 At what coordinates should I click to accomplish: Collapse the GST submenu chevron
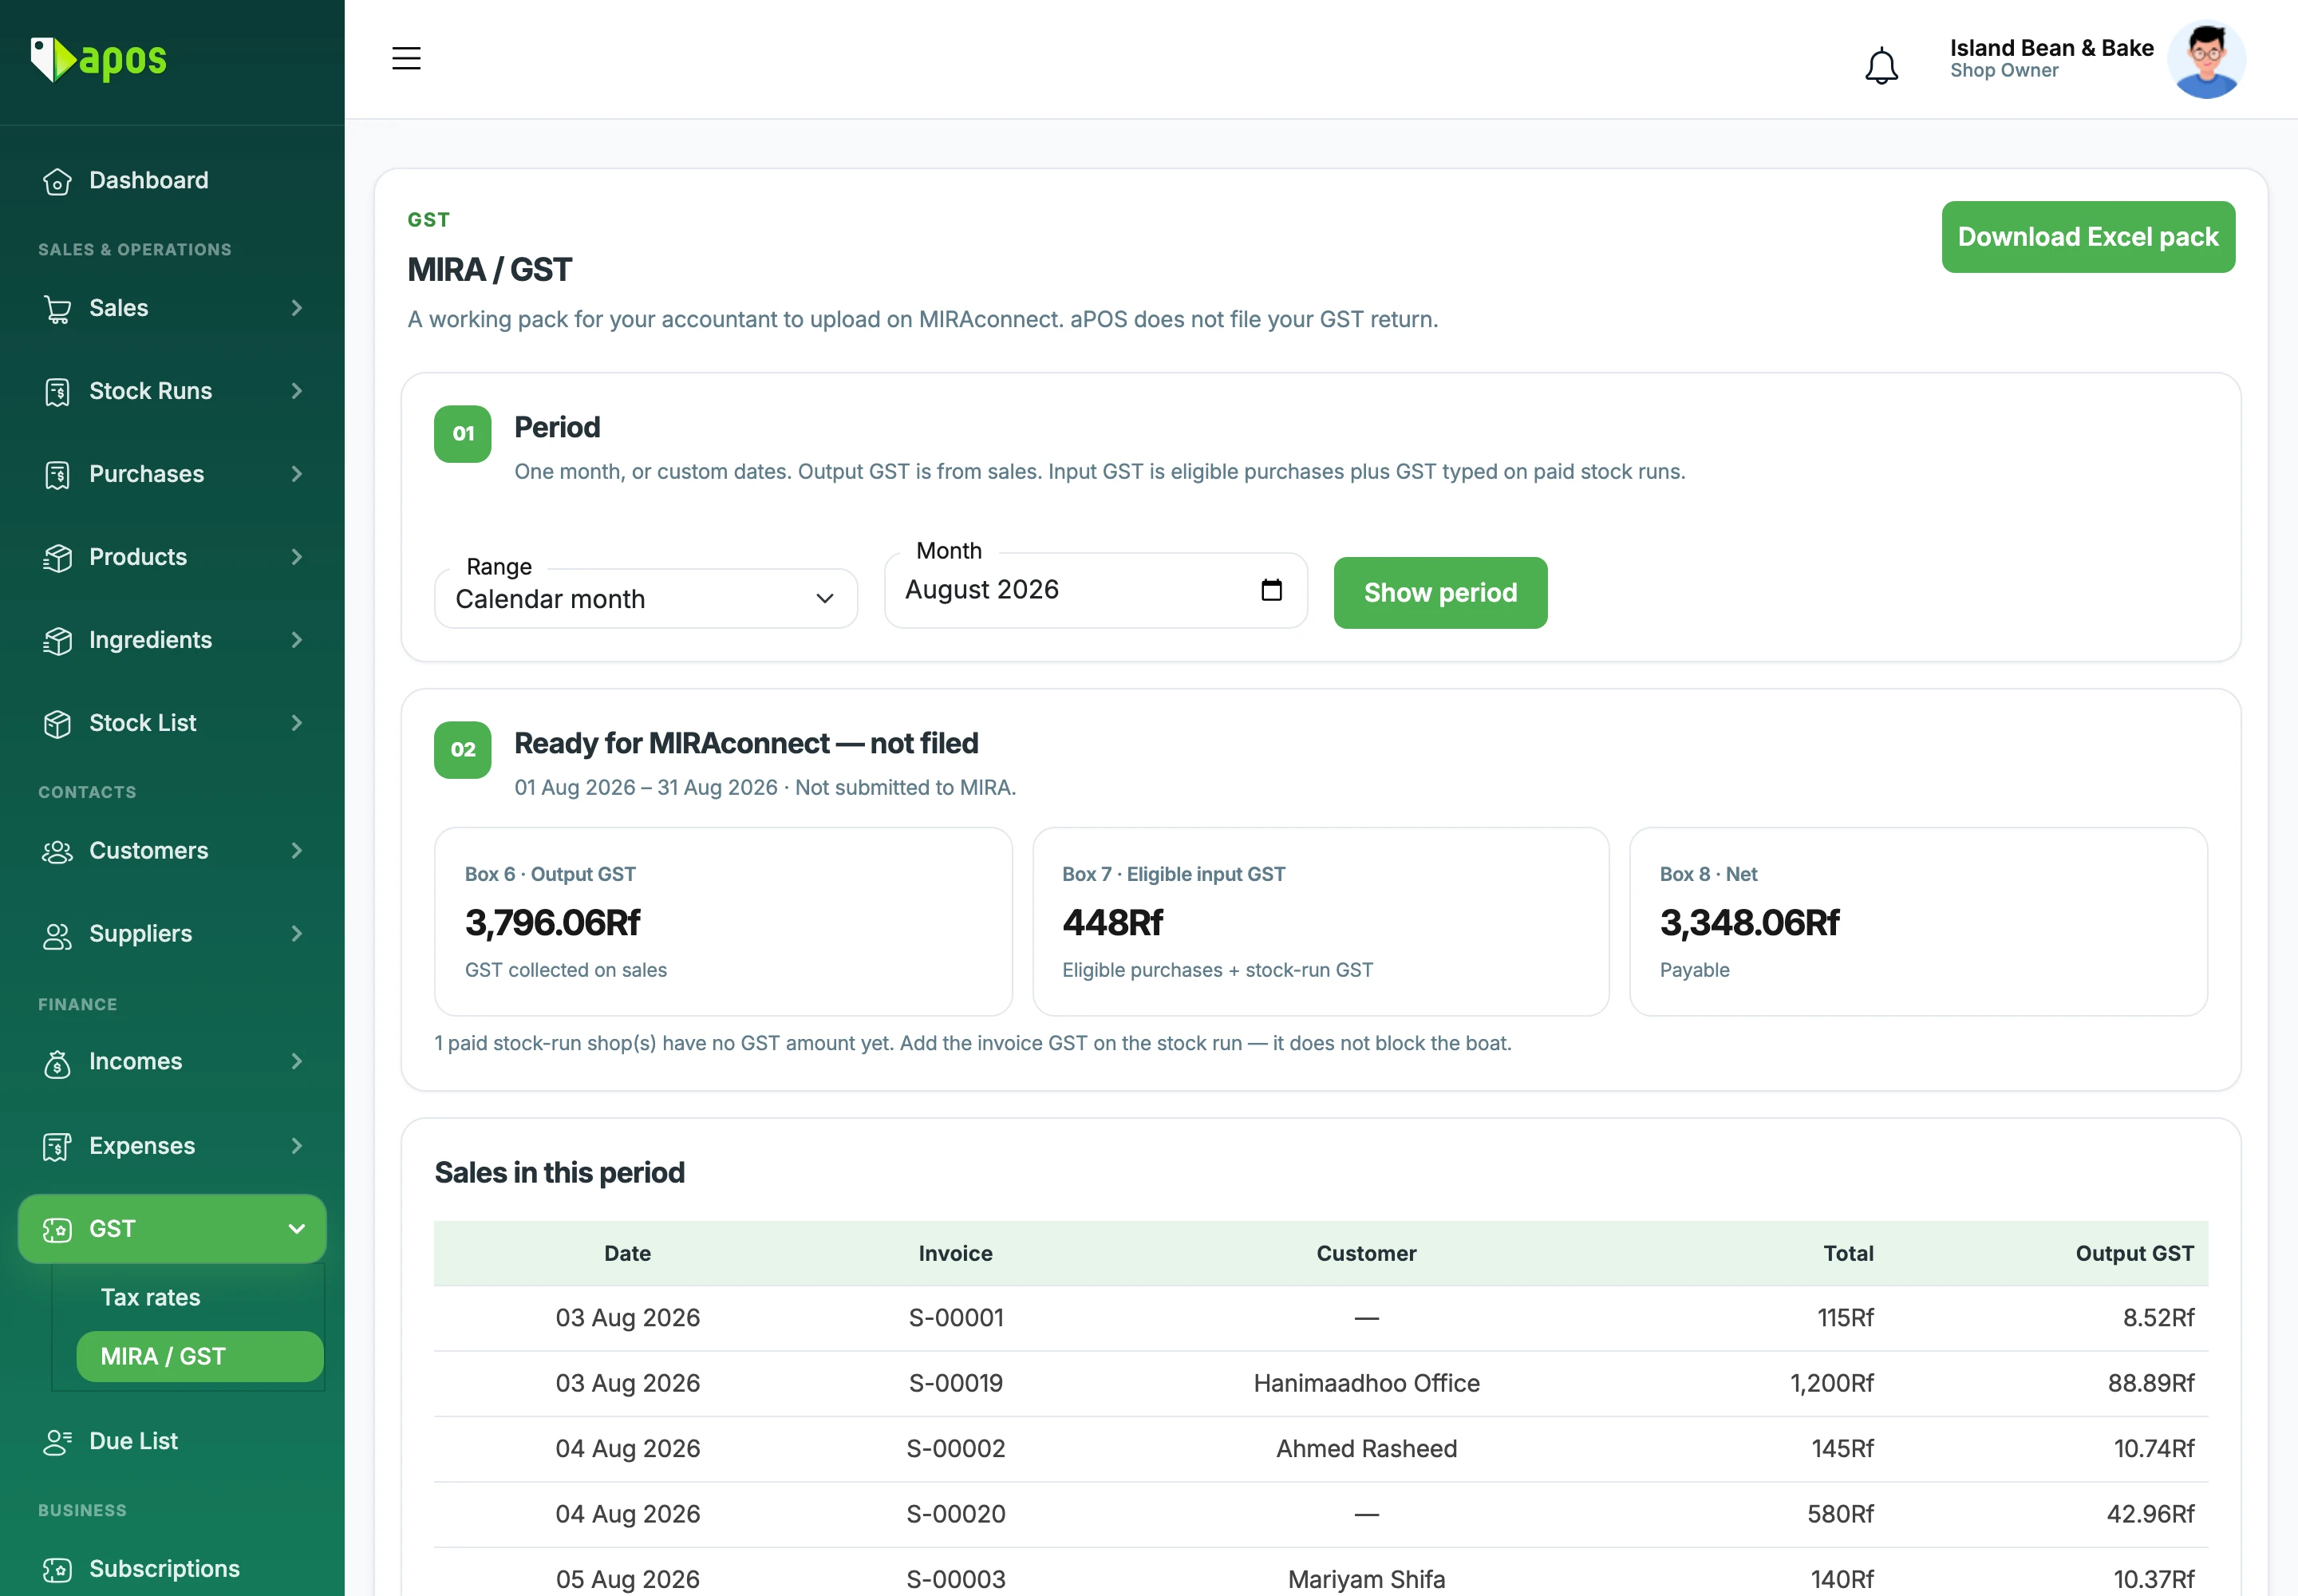point(297,1229)
